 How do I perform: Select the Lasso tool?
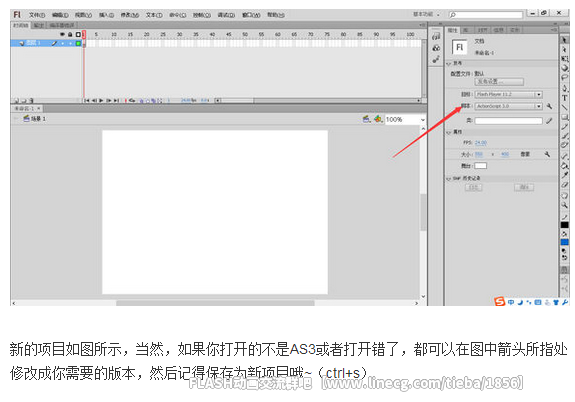[x=564, y=77]
